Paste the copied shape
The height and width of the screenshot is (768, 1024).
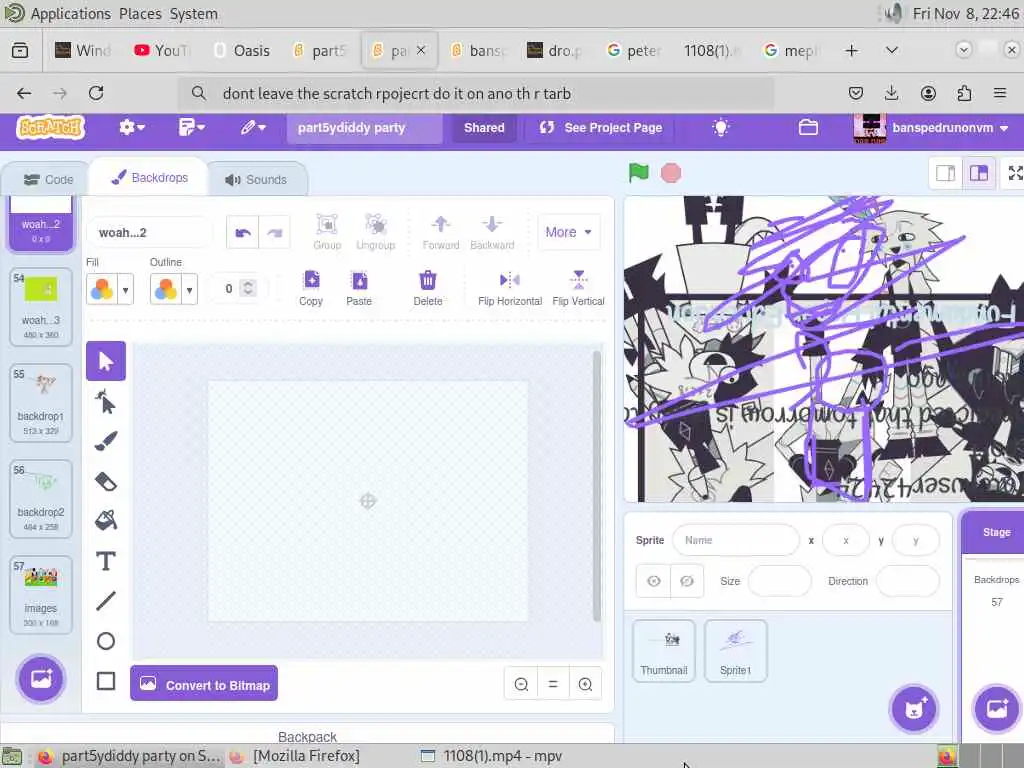(x=359, y=288)
